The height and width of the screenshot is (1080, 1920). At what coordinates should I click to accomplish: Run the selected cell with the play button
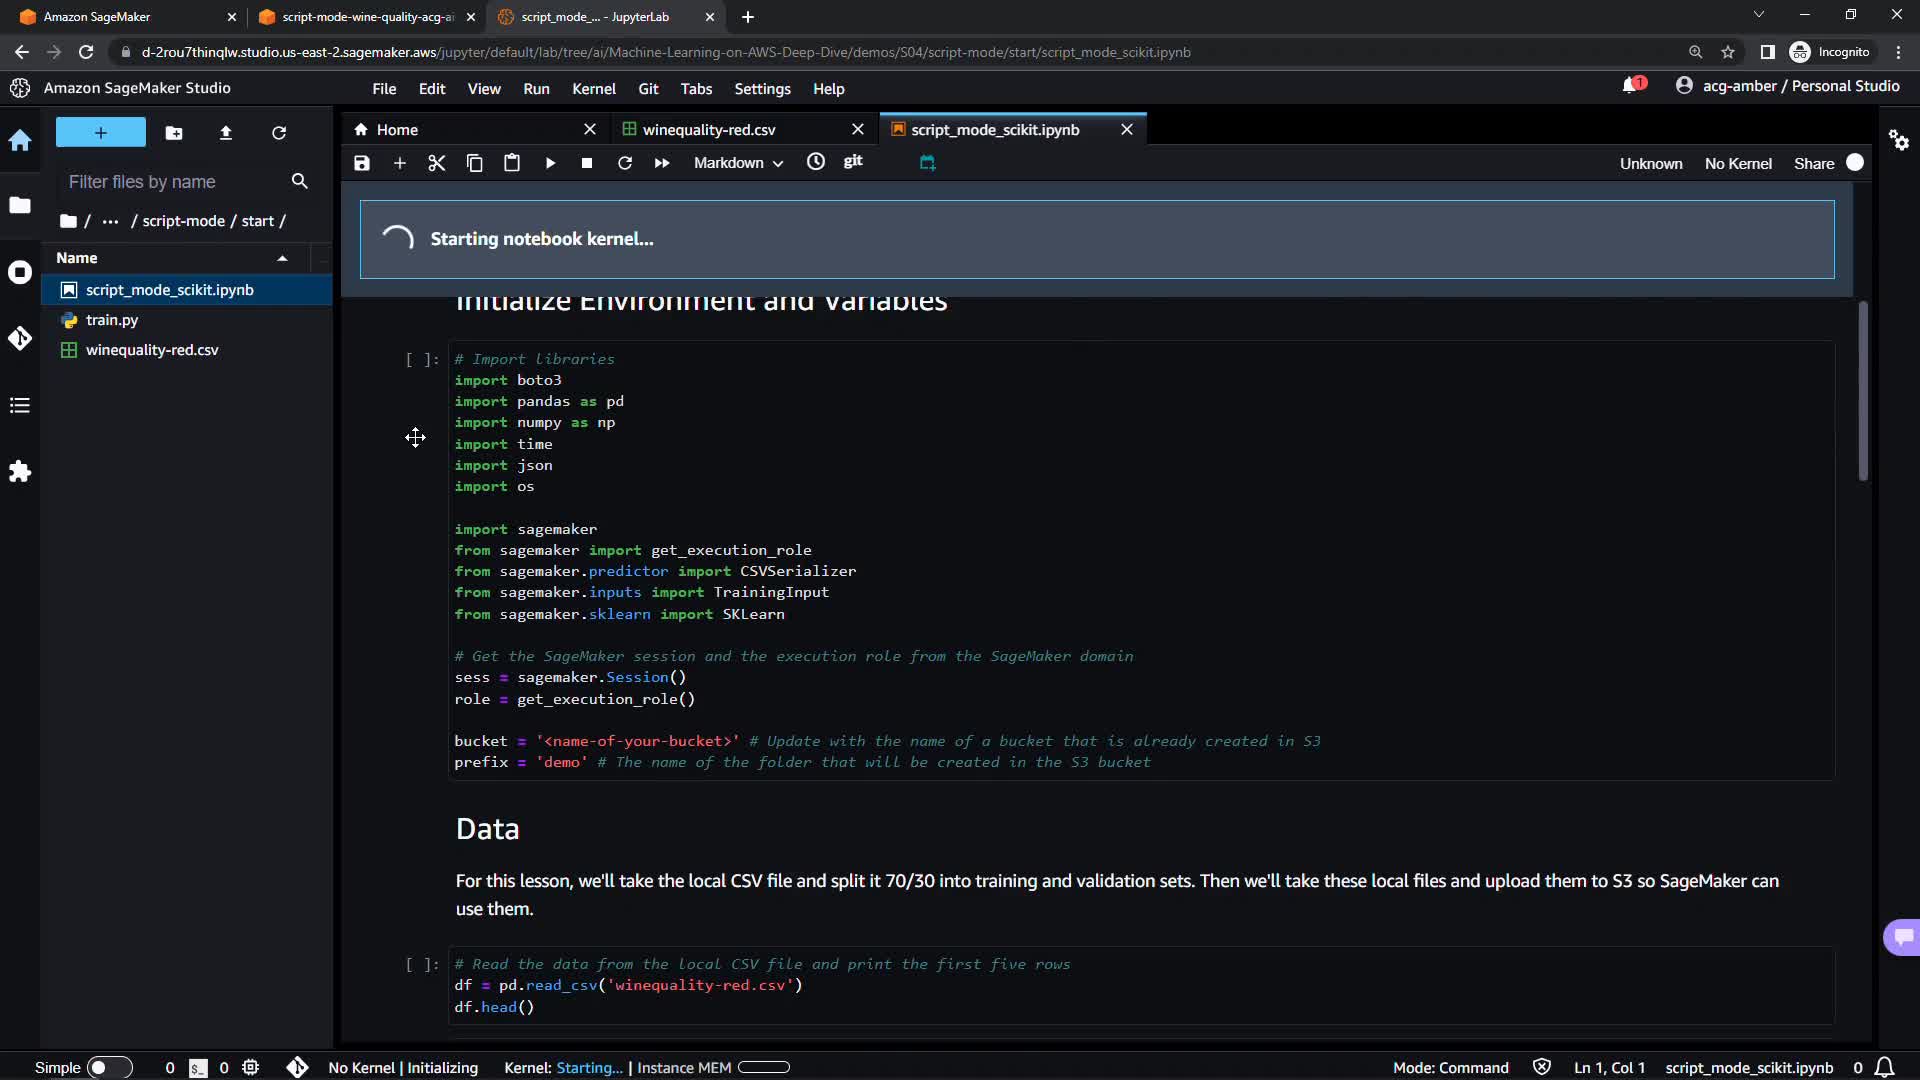click(x=550, y=163)
